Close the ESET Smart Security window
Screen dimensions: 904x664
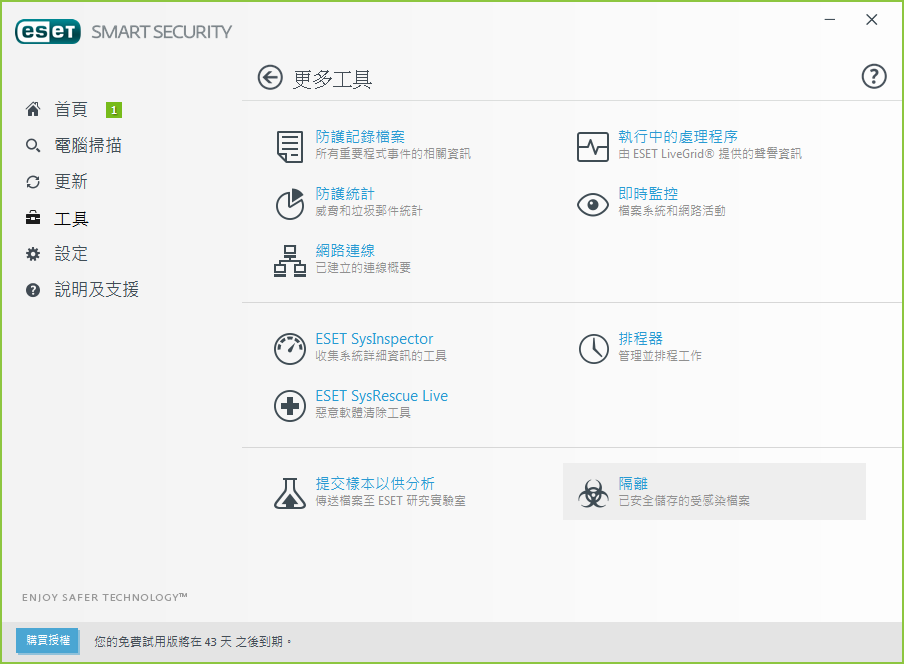[871, 20]
